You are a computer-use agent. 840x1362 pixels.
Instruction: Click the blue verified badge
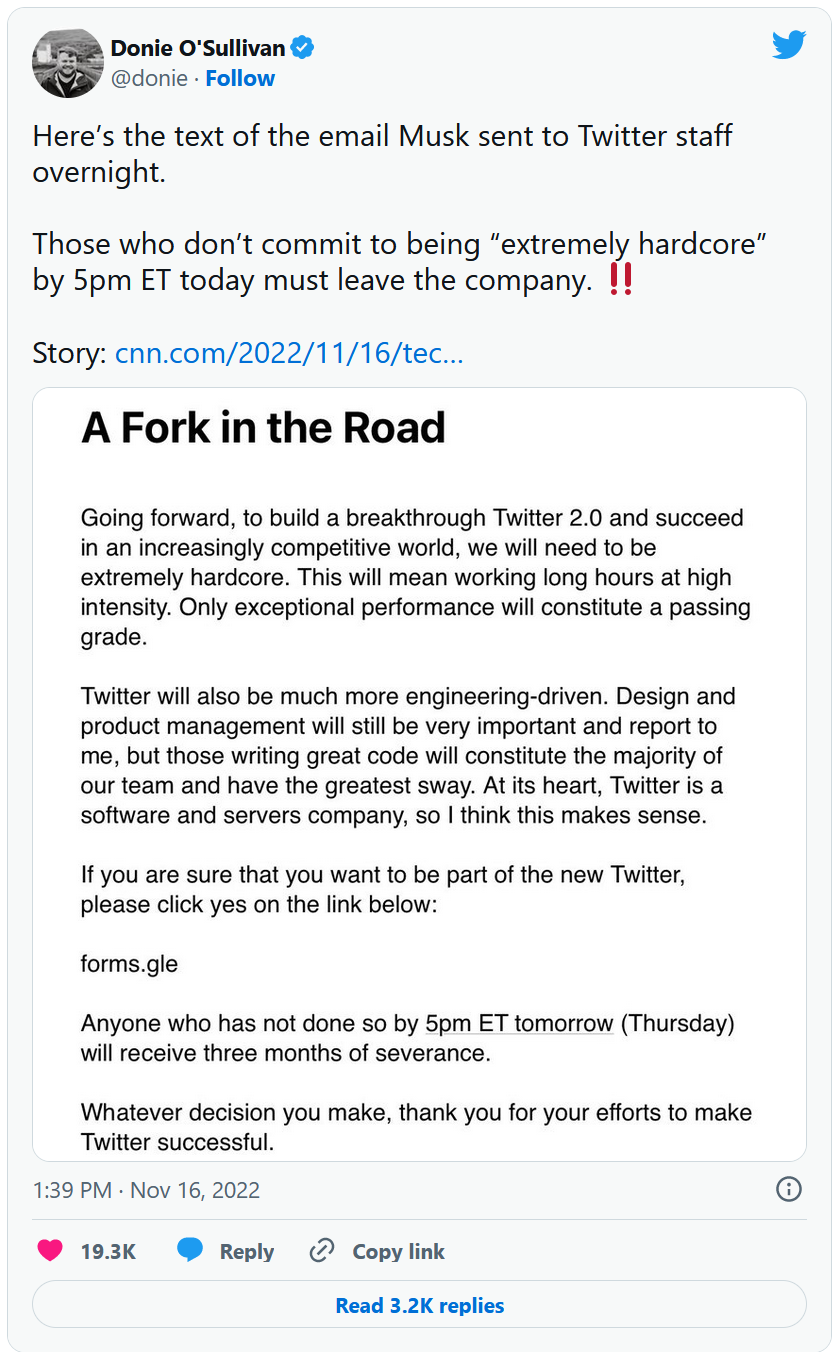[302, 47]
